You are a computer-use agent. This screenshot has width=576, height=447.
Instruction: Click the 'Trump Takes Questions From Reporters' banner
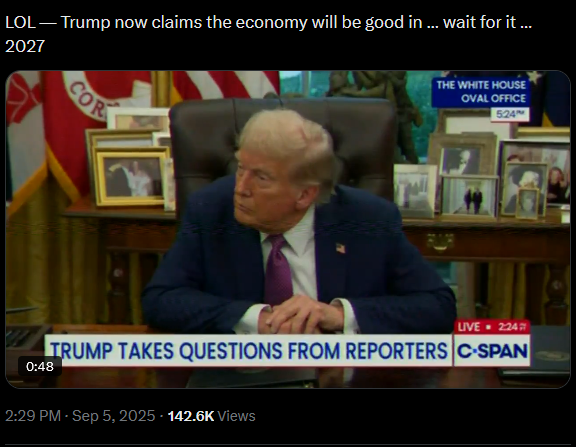coord(248,350)
